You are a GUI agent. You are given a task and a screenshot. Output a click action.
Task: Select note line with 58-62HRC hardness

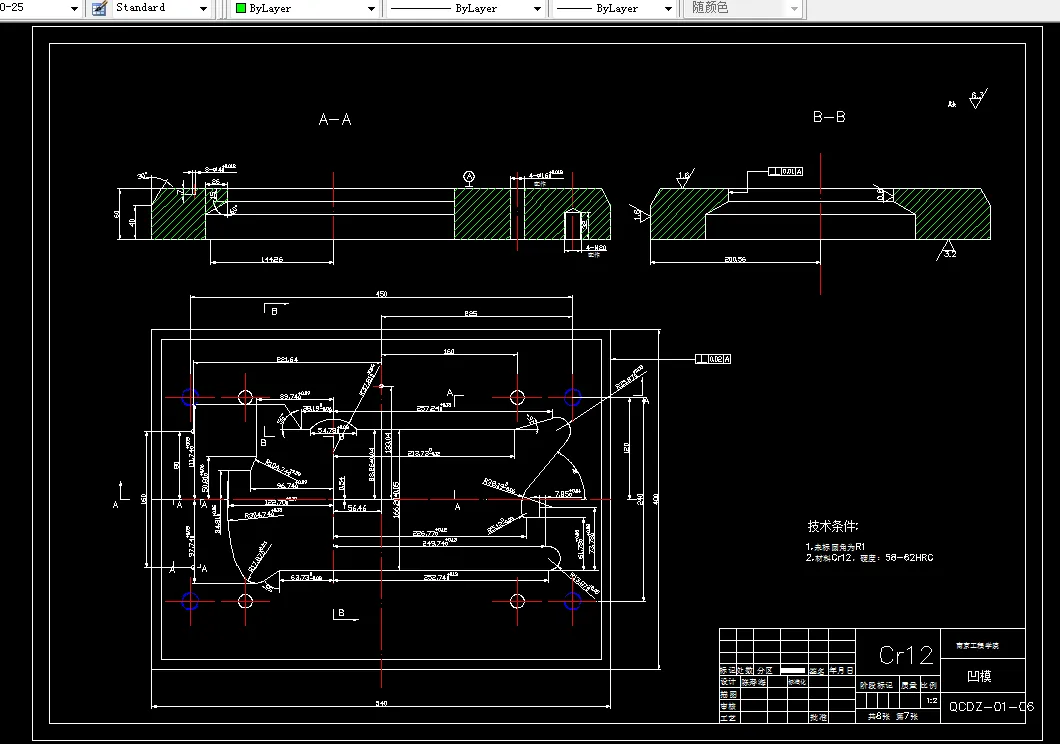(869, 558)
